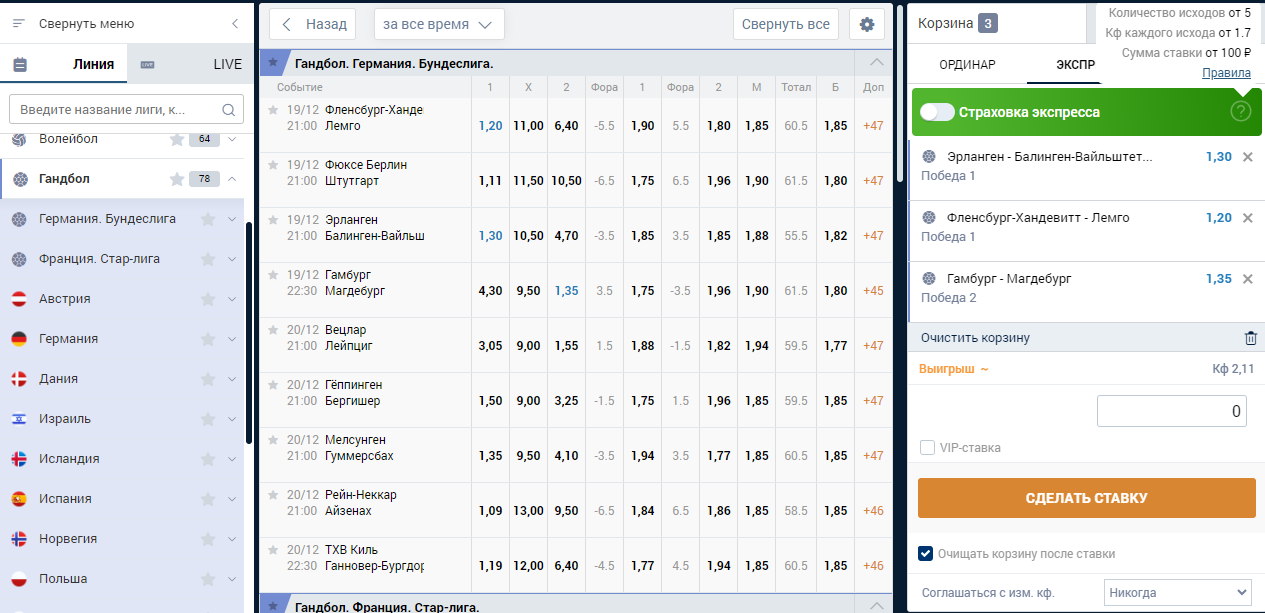The image size is (1265, 613).
Task: Click the search magnifier icon in league field
Action: pyautogui.click(x=228, y=109)
